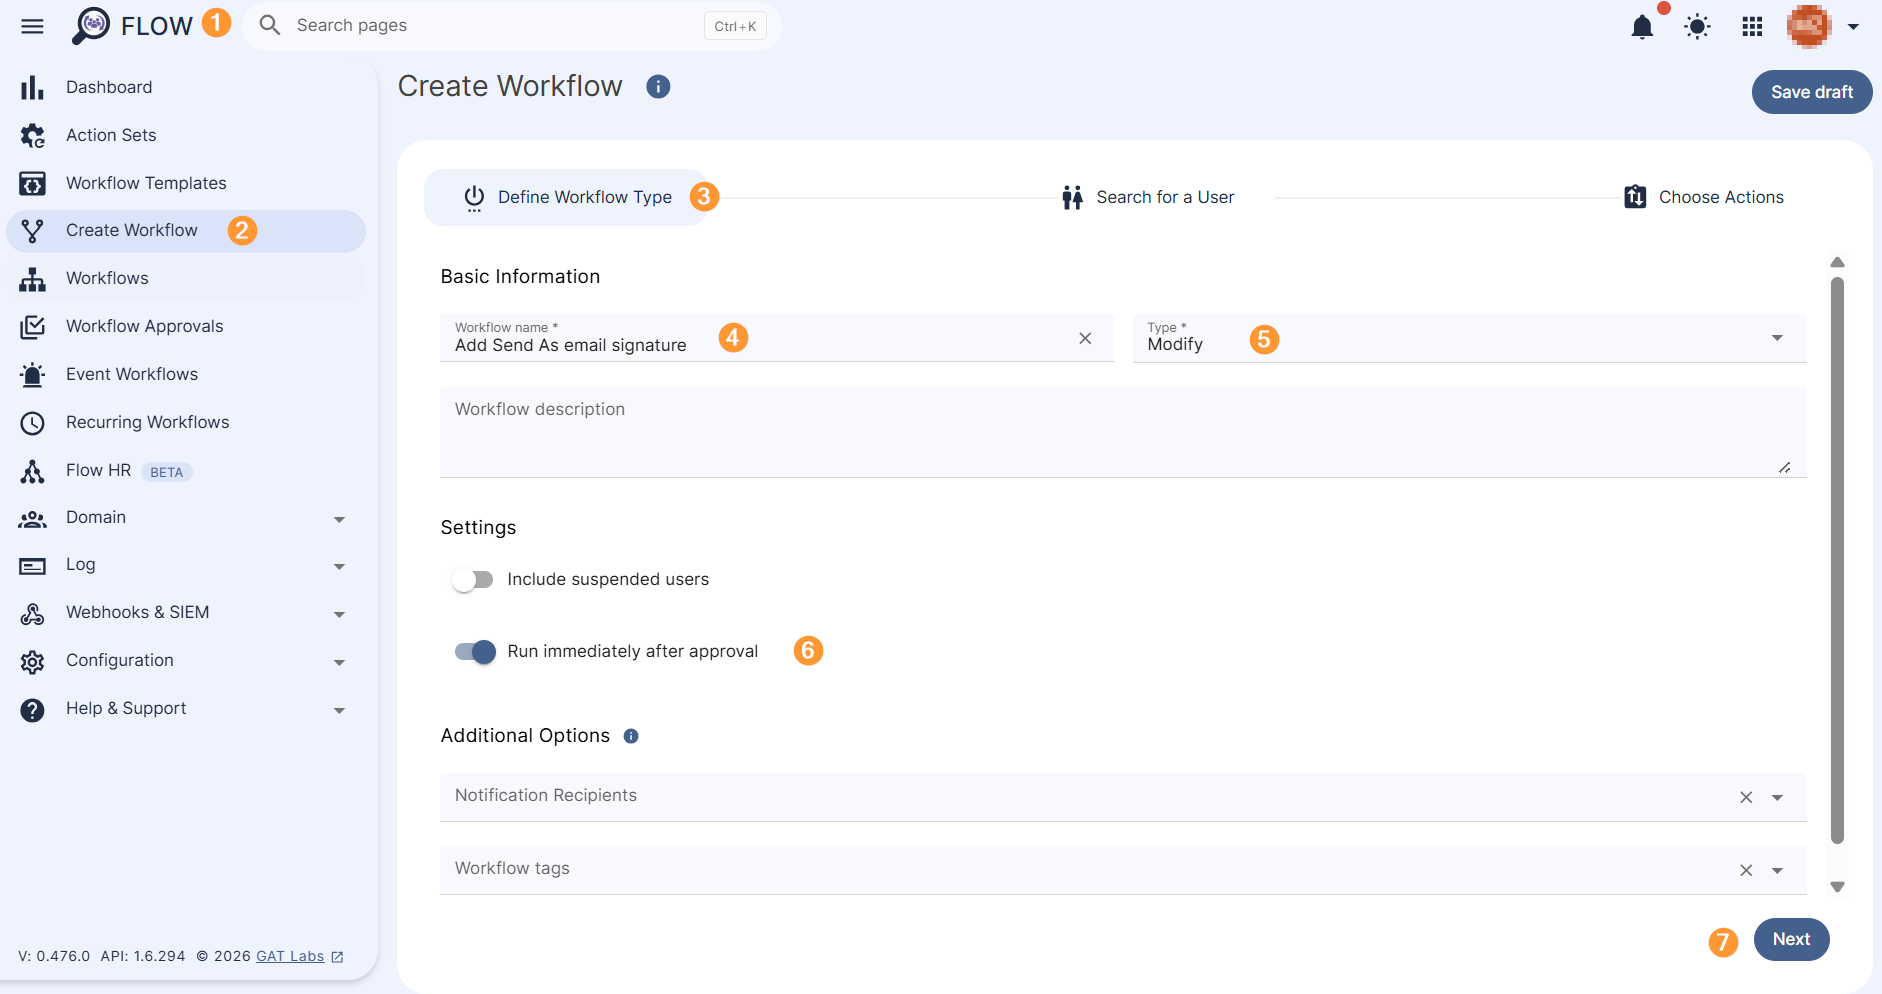The height and width of the screenshot is (994, 1882).
Task: Click the Help & Support question icon
Action: [x=32, y=710]
